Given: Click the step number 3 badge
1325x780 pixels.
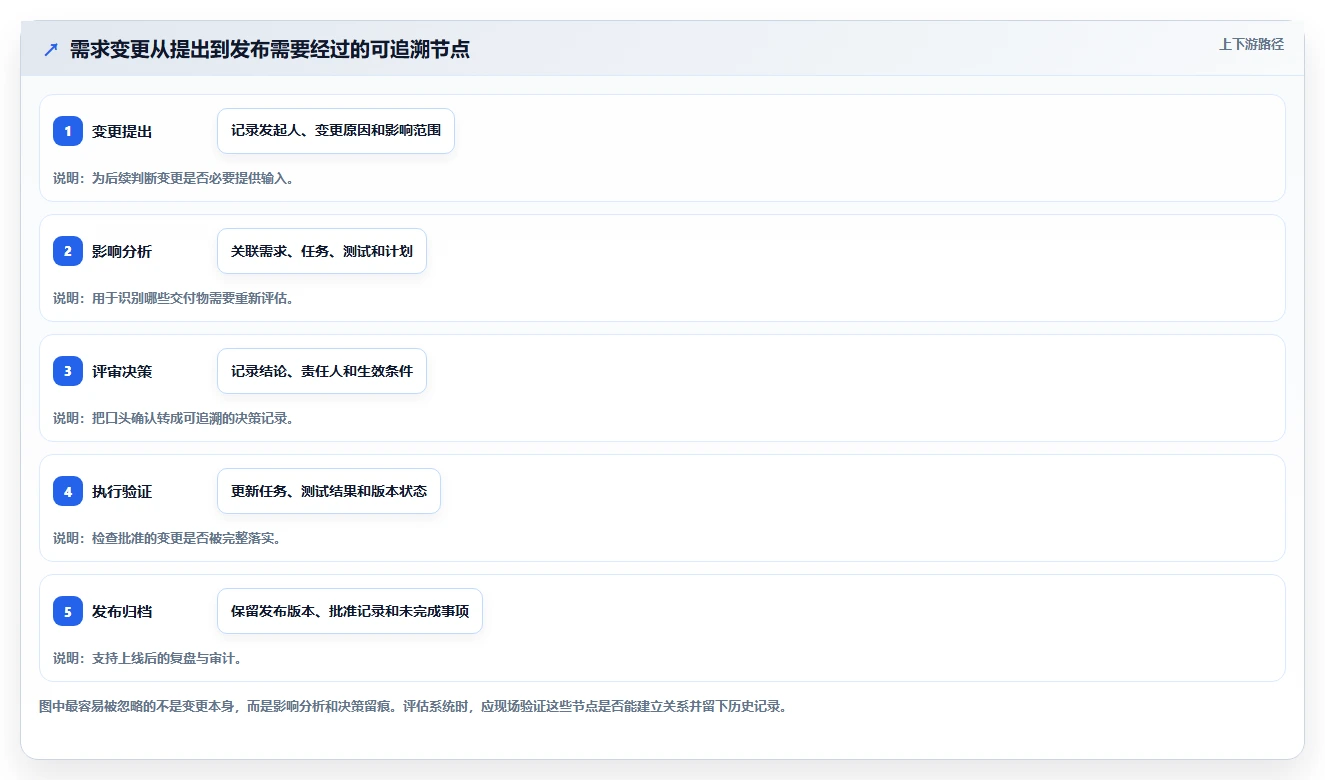Looking at the screenshot, I should click(68, 371).
